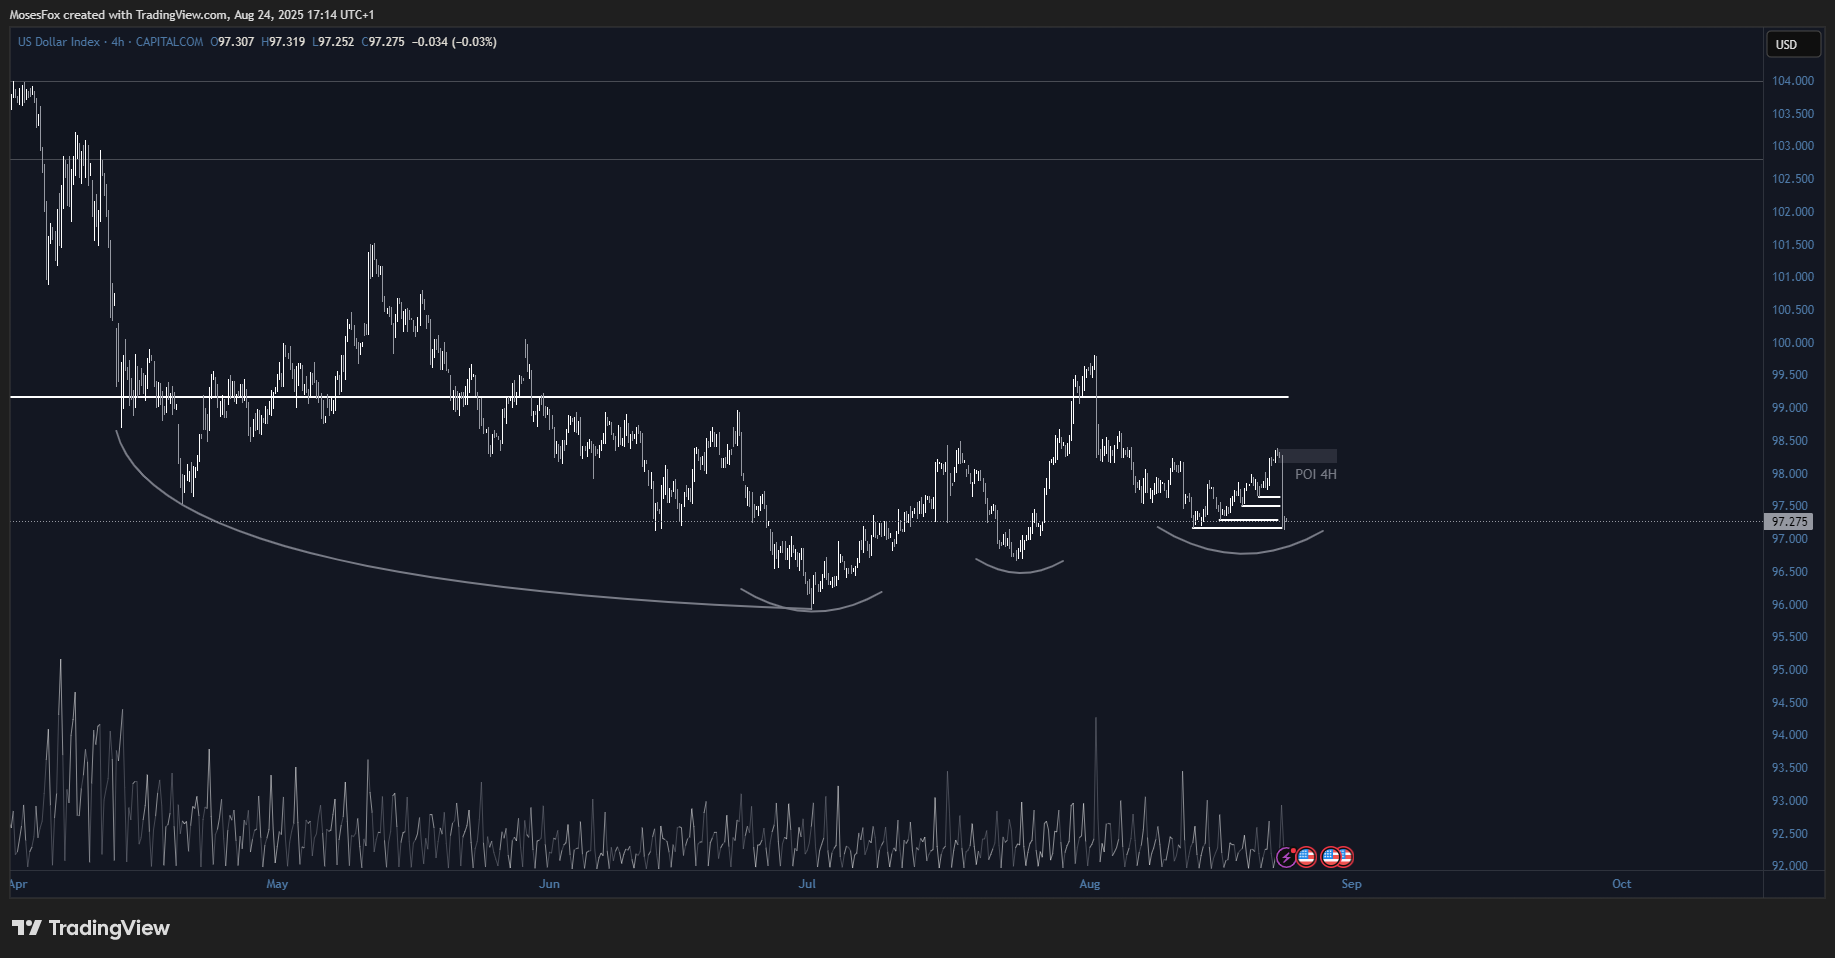Click the US Dollar Index symbol title
The width and height of the screenshot is (1835, 958).
coord(59,42)
